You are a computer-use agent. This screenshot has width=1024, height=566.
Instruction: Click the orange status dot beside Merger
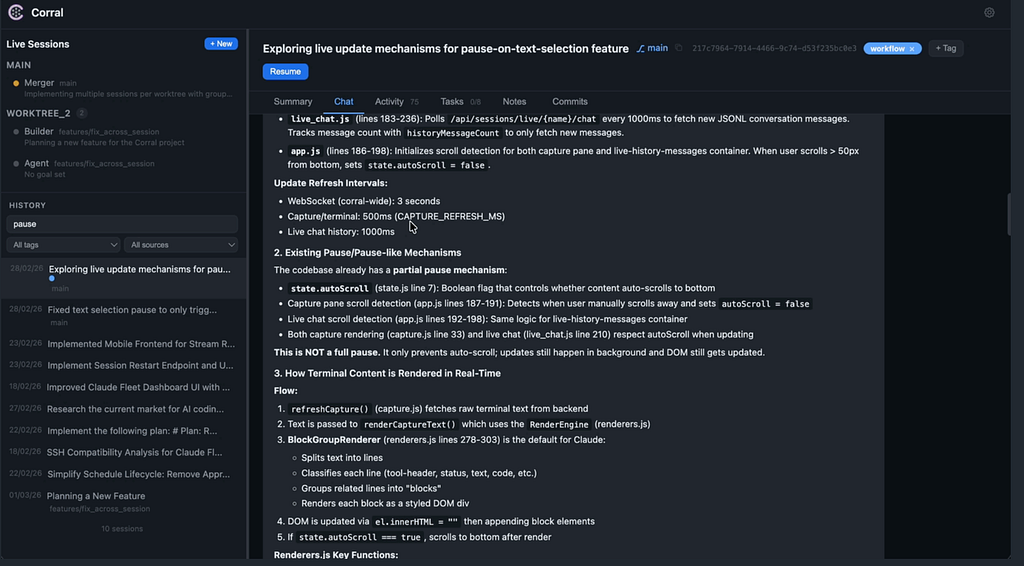(x=16, y=84)
